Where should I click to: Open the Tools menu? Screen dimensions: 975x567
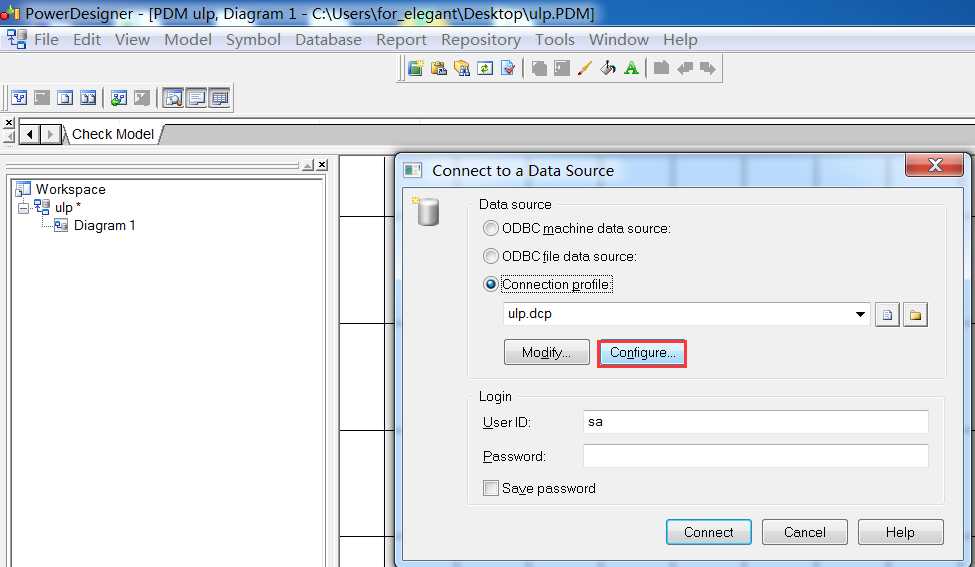555,40
